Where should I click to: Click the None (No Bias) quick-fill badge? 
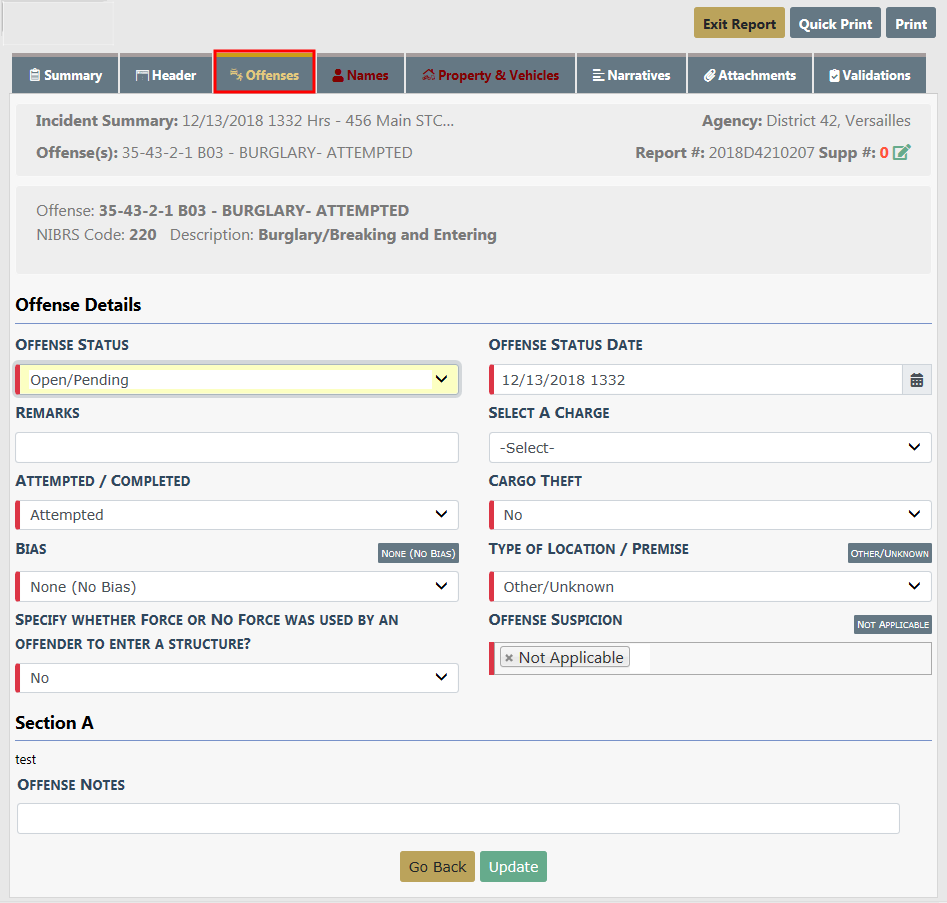(418, 553)
